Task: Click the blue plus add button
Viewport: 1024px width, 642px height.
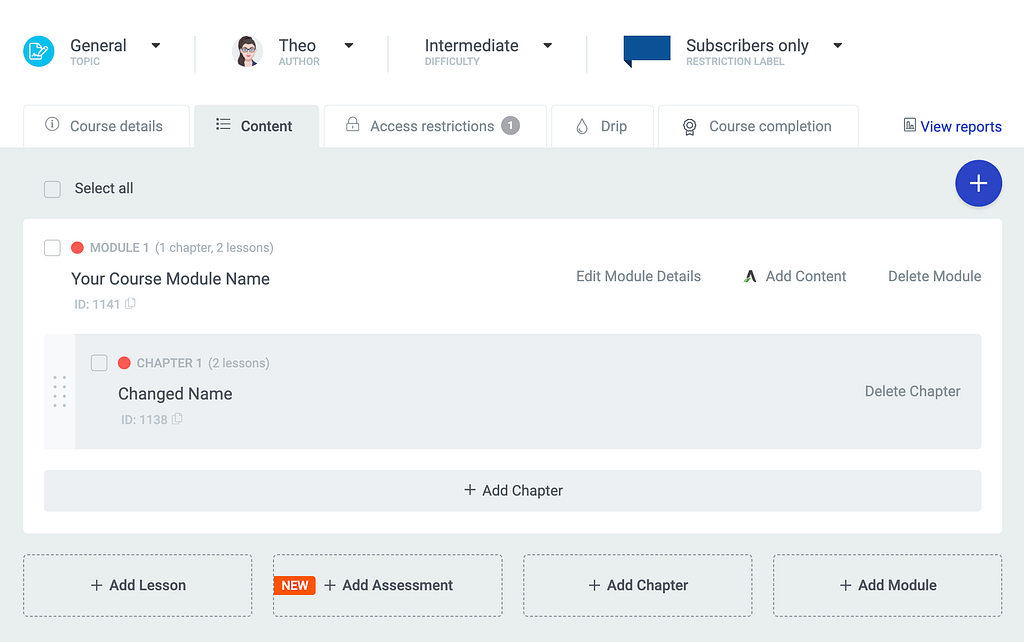Action: tap(978, 183)
